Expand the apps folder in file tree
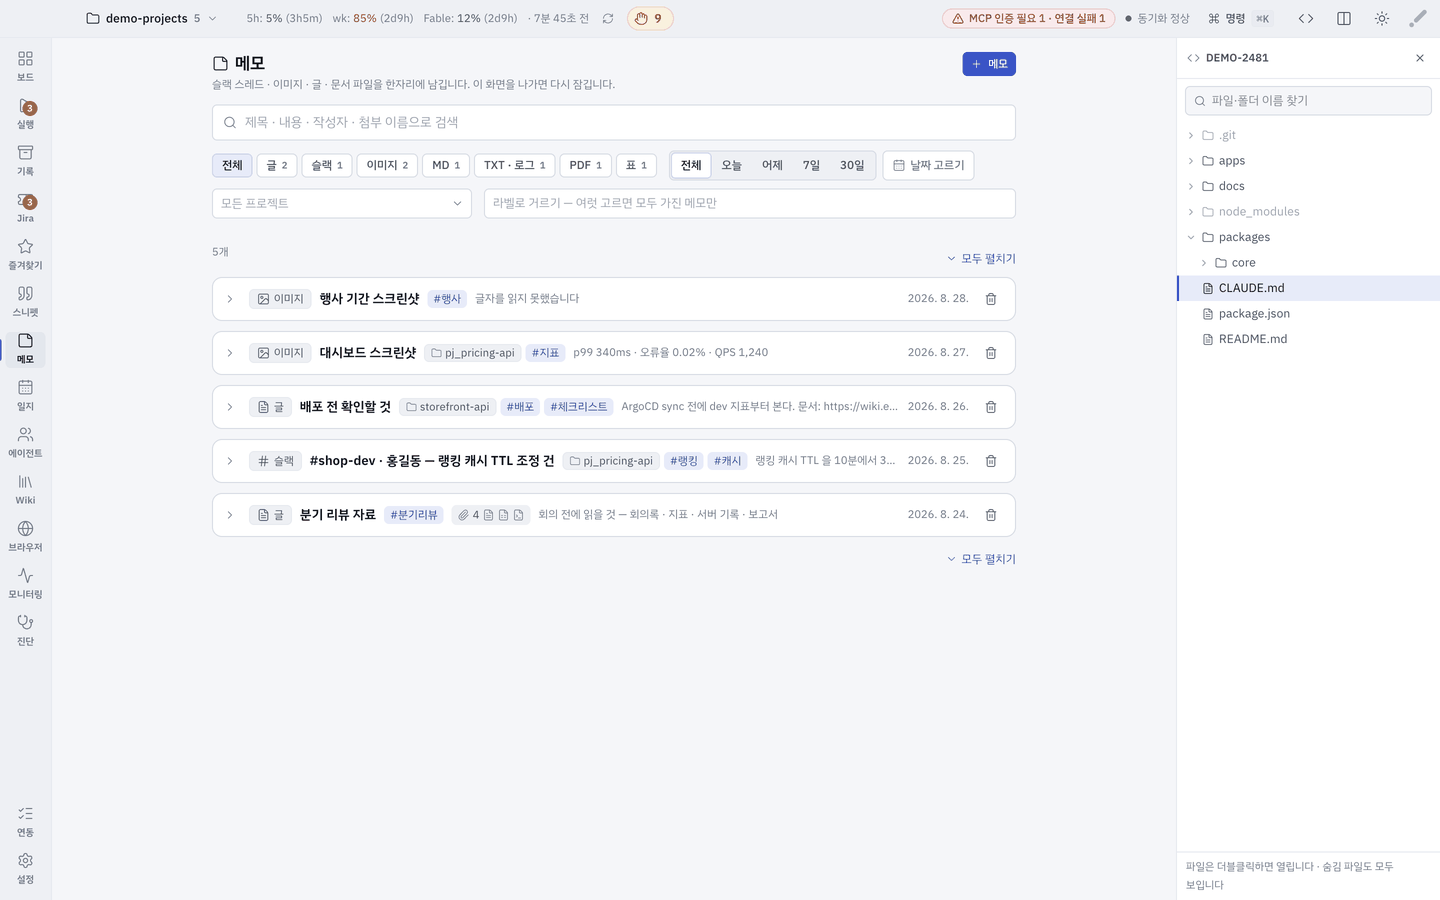The height and width of the screenshot is (900, 1440). tap(1191, 161)
